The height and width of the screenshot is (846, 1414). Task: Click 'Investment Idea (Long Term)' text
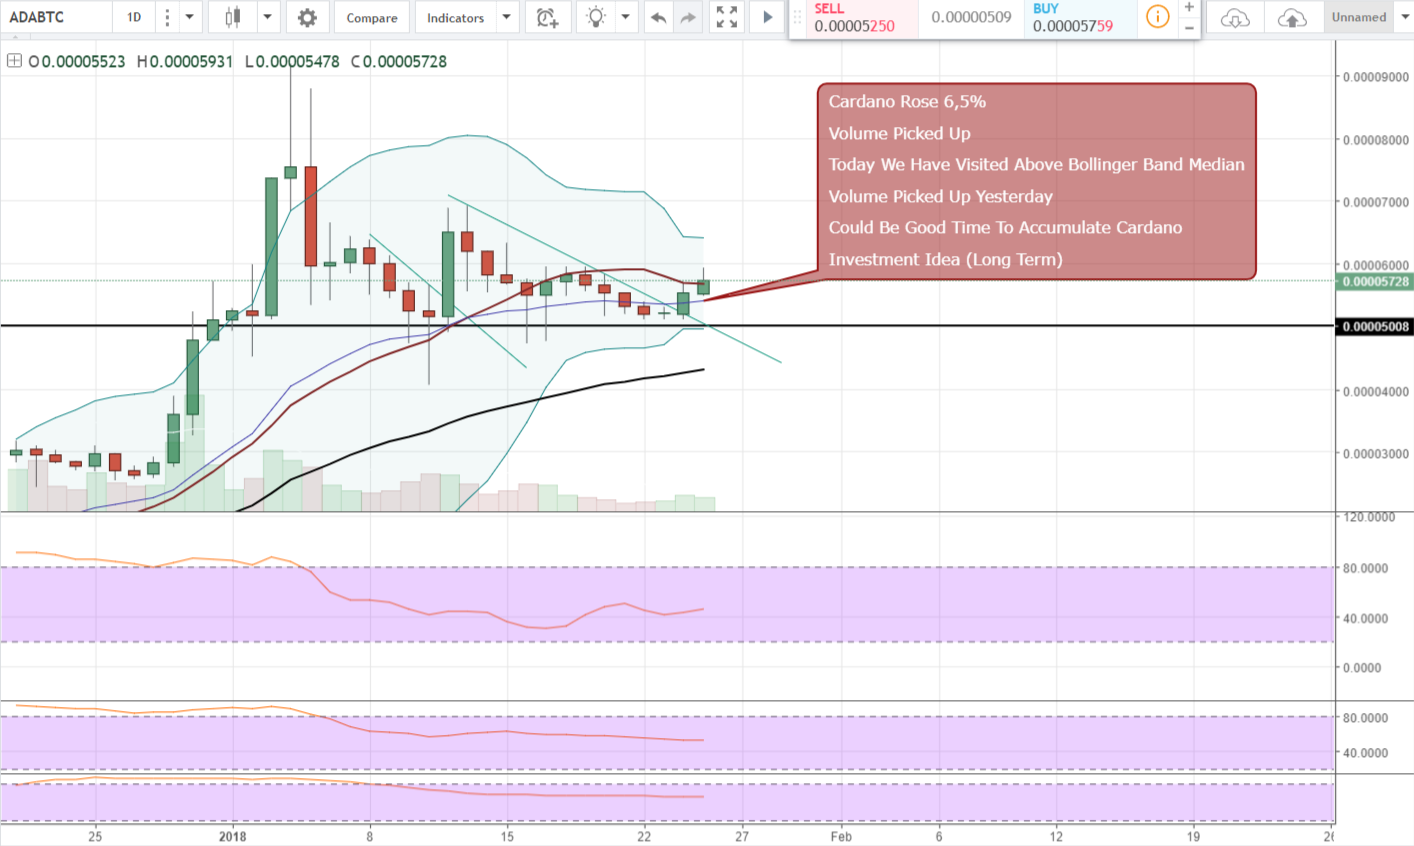click(x=946, y=259)
